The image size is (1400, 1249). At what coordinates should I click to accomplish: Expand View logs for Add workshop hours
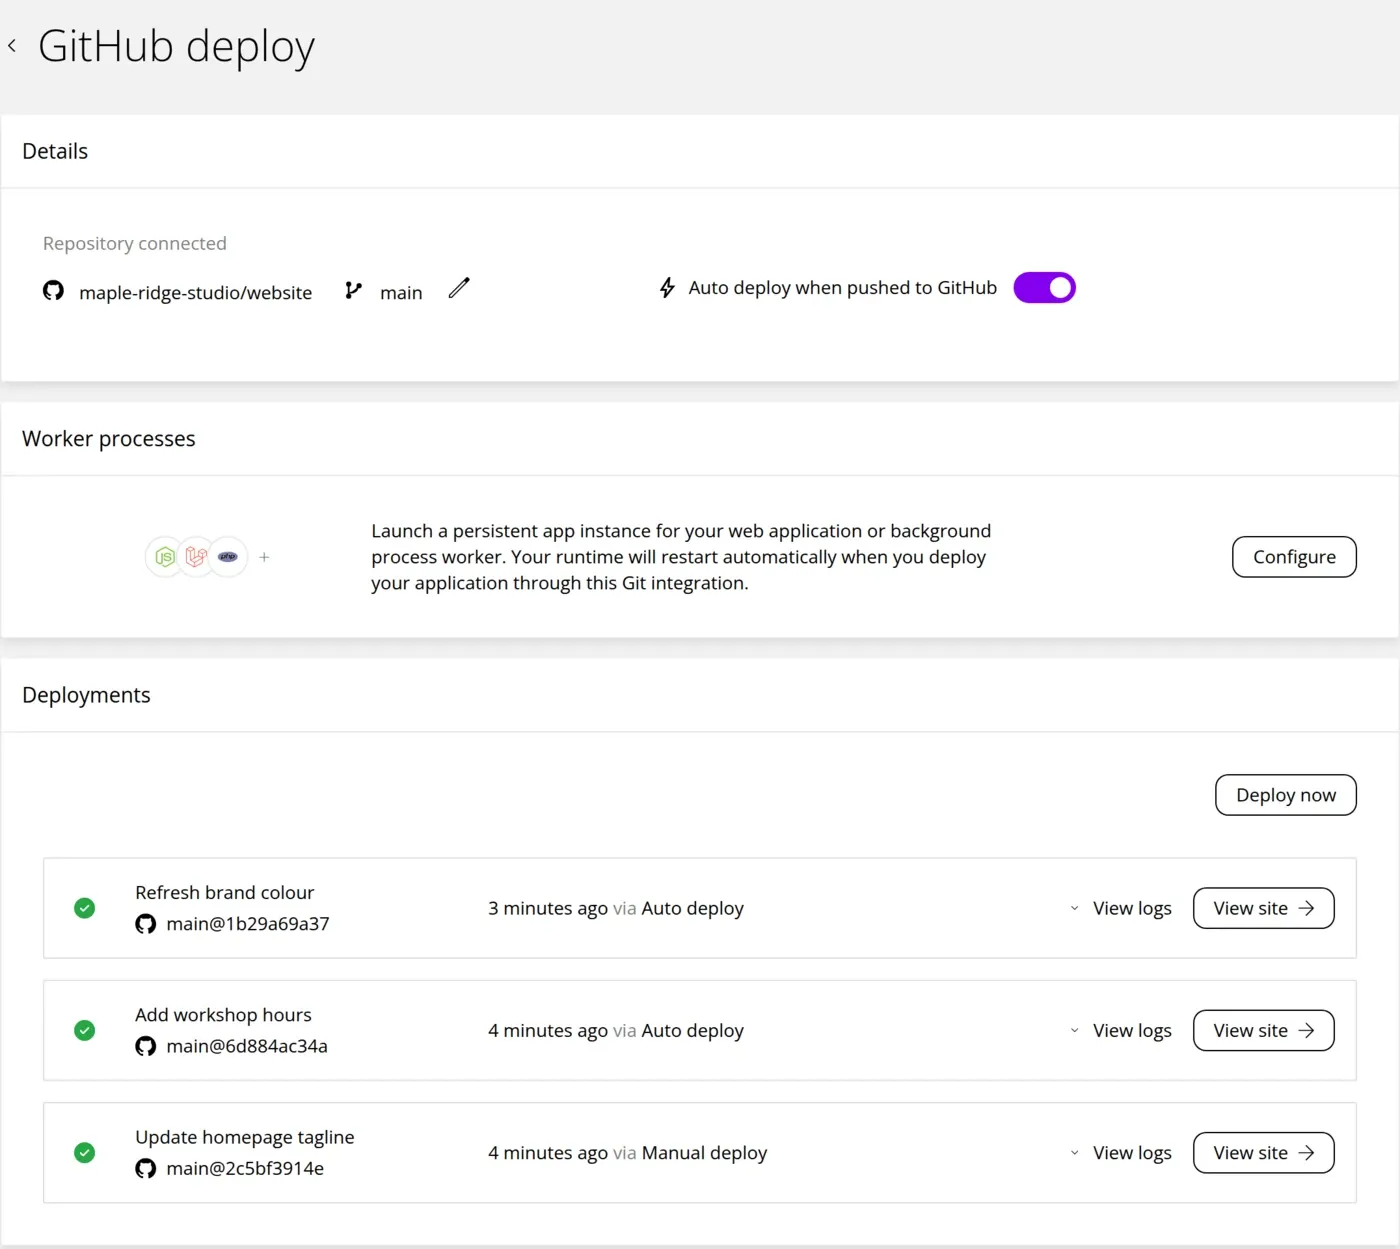point(1120,1030)
